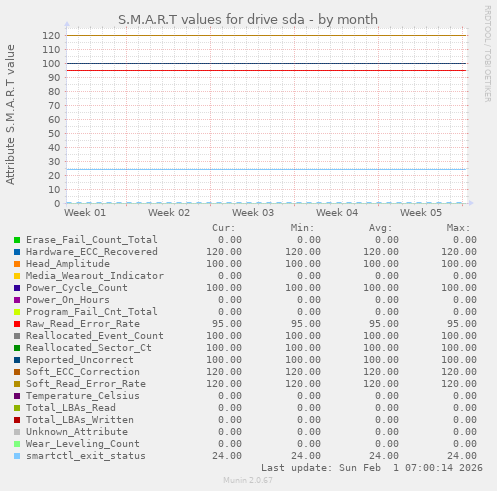Click the 'Hardware_ECC_Recovered' legend label
This screenshot has width=497, height=491.
click(x=92, y=252)
